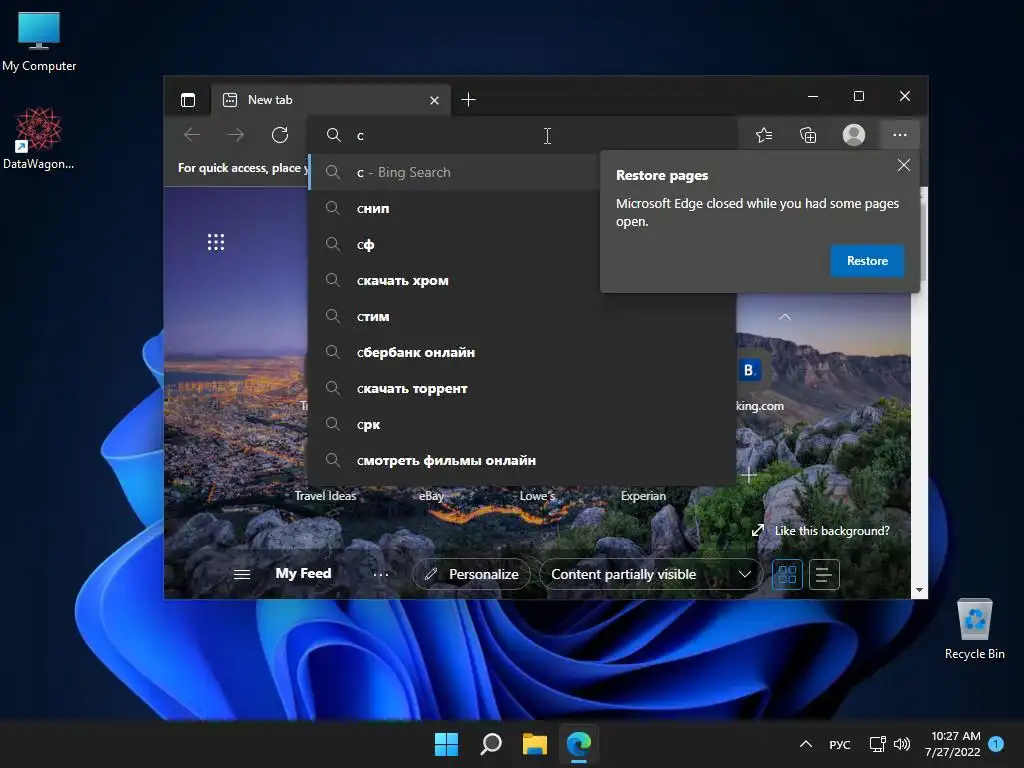Image resolution: width=1024 pixels, height=768 pixels.
Task: Open a new tab with plus button
Action: tap(468, 100)
